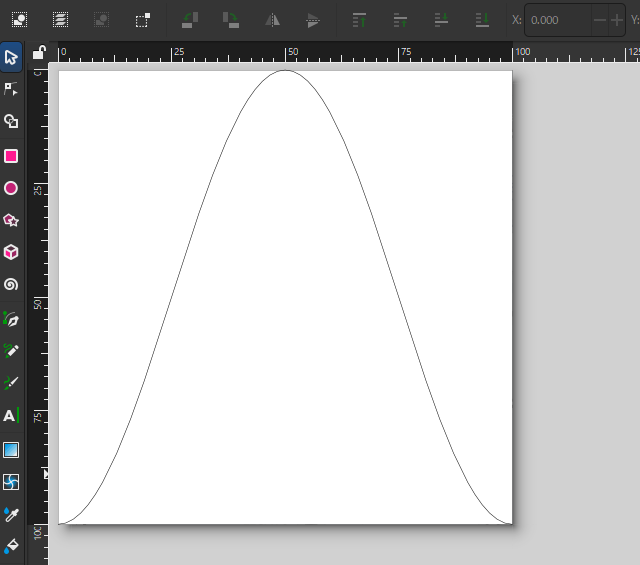The width and height of the screenshot is (640, 565).
Task: Select the Calligraphy tool
Action: coord(11,383)
